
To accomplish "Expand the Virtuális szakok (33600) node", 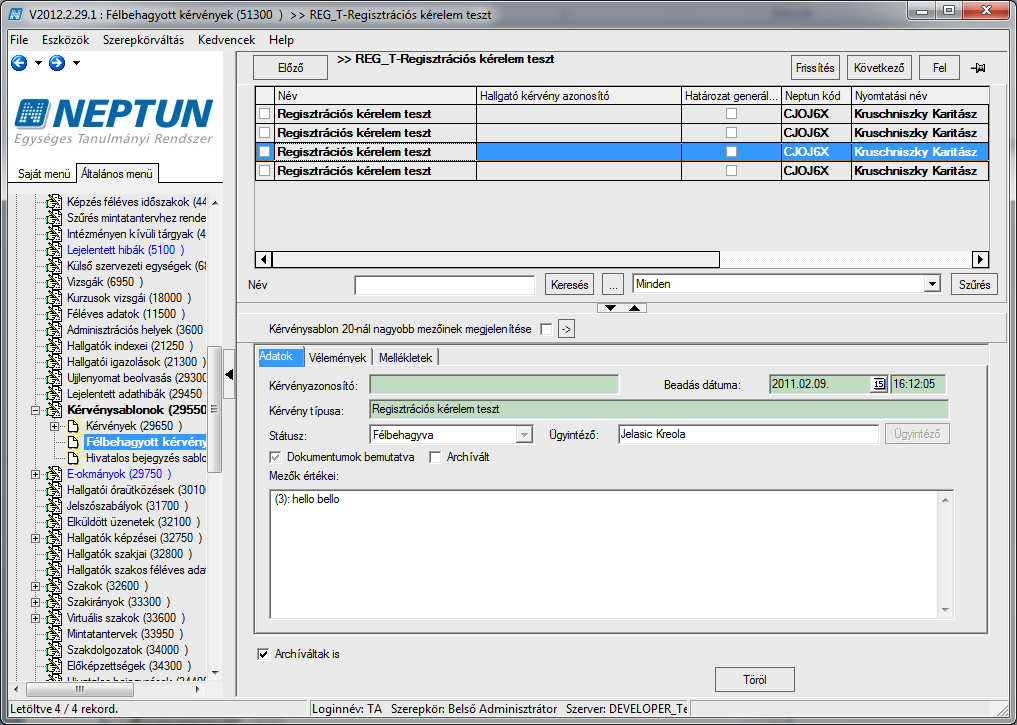I will pos(36,618).
